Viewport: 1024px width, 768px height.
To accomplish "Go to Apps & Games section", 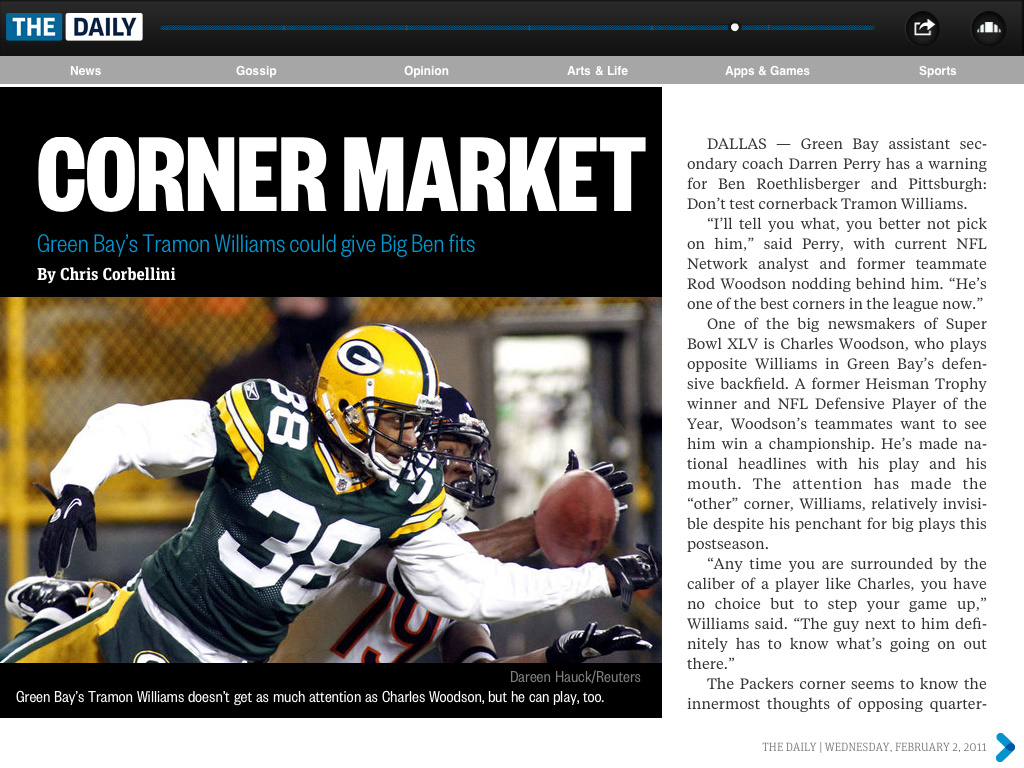I will click(x=767, y=71).
